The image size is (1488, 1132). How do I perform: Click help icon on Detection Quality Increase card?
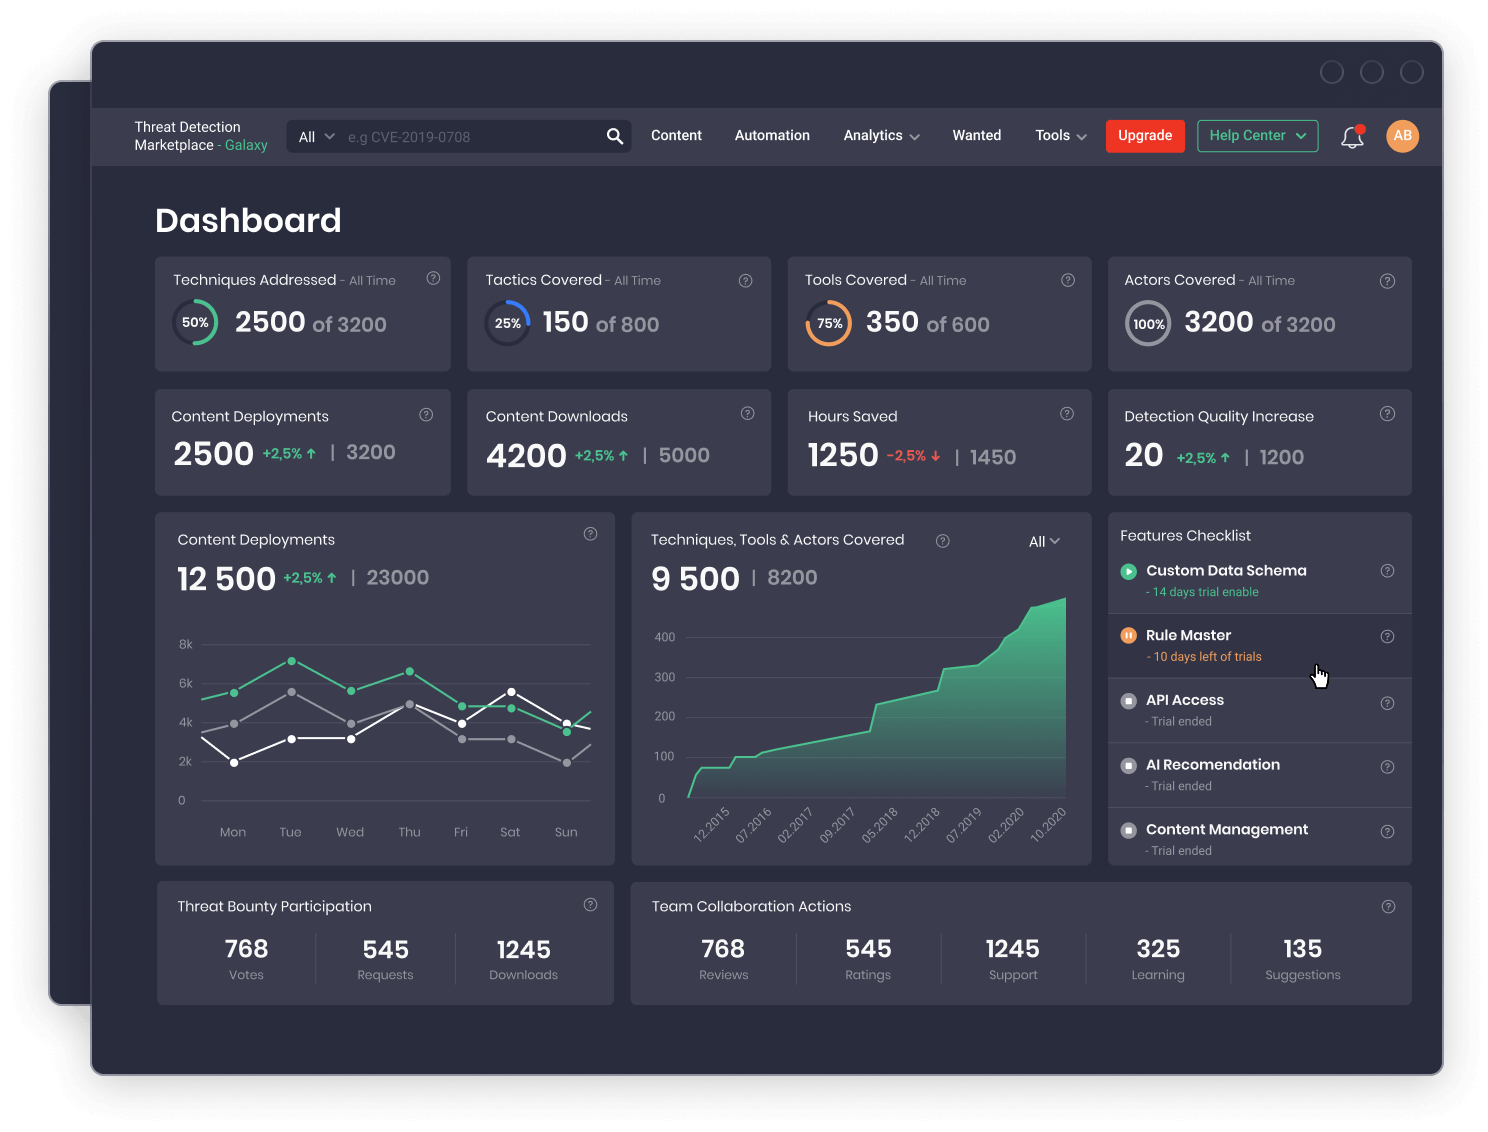click(x=1387, y=414)
